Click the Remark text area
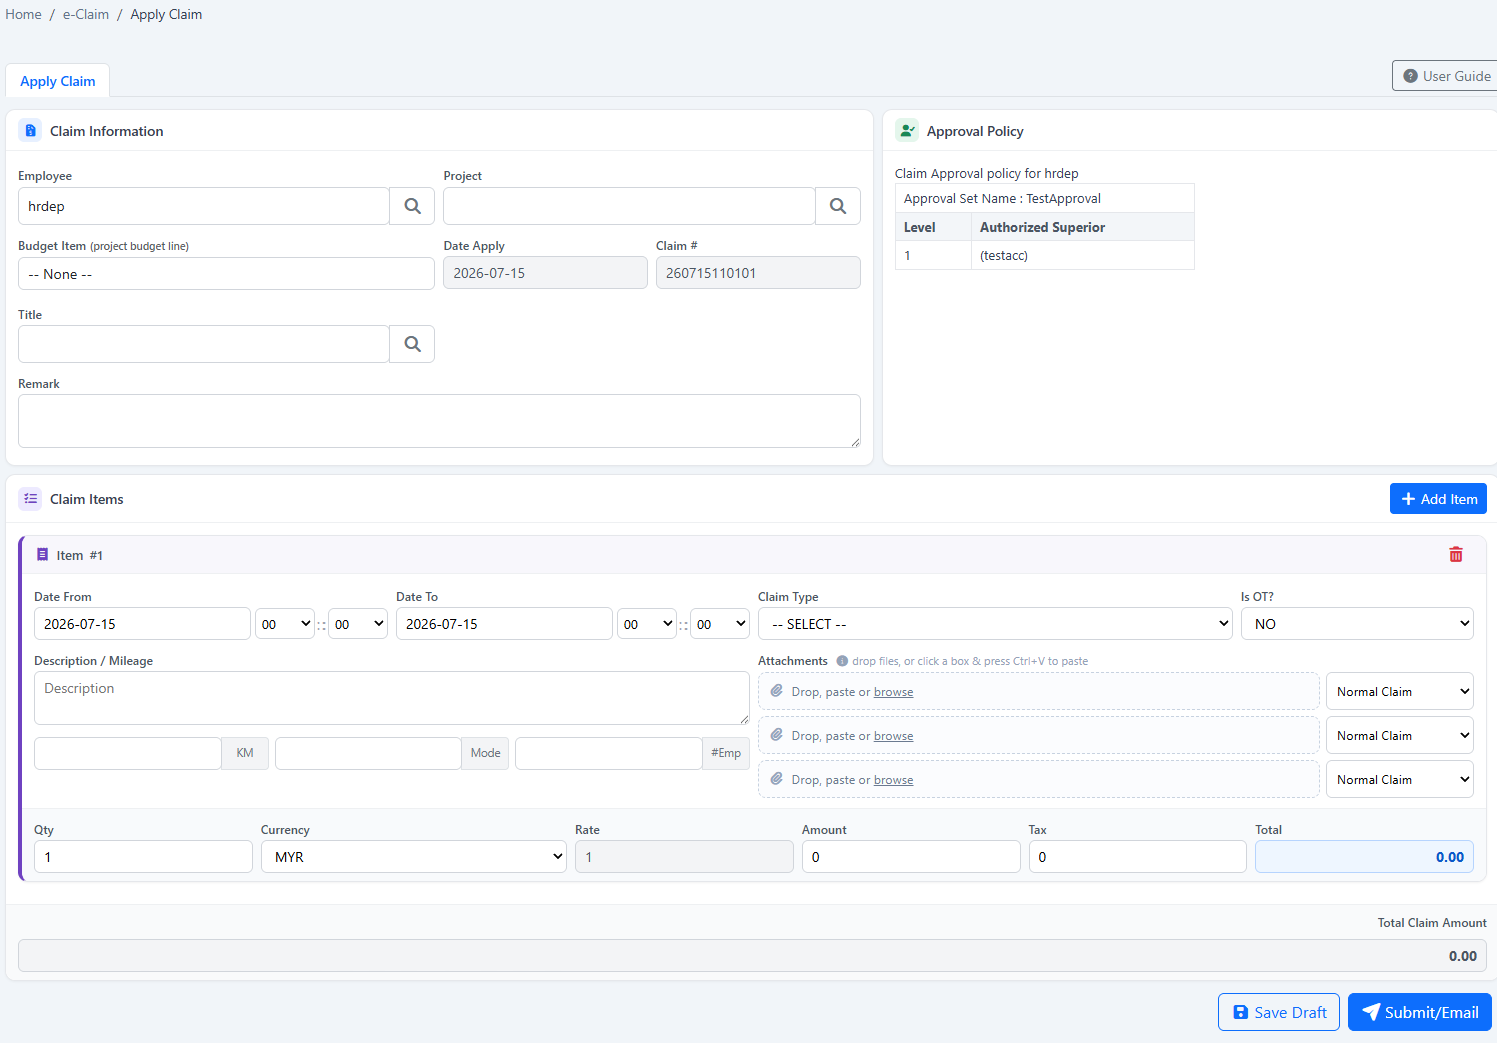 (439, 421)
